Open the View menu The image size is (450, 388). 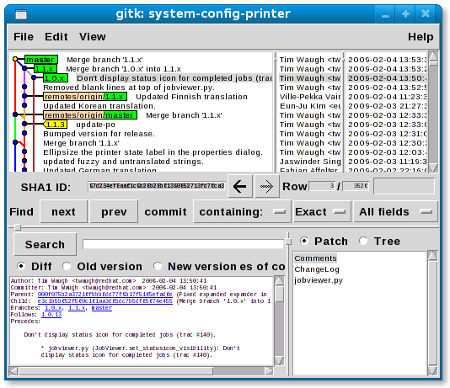(92, 37)
